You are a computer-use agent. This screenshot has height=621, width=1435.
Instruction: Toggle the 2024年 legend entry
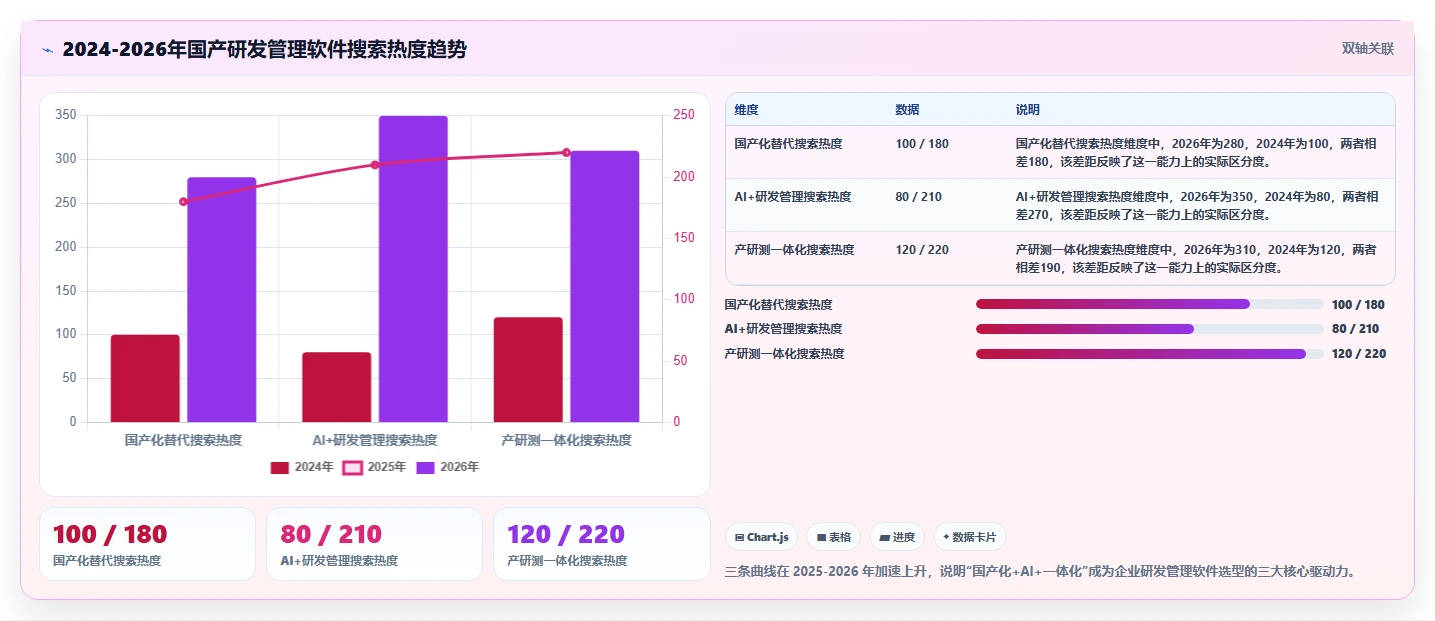[302, 467]
